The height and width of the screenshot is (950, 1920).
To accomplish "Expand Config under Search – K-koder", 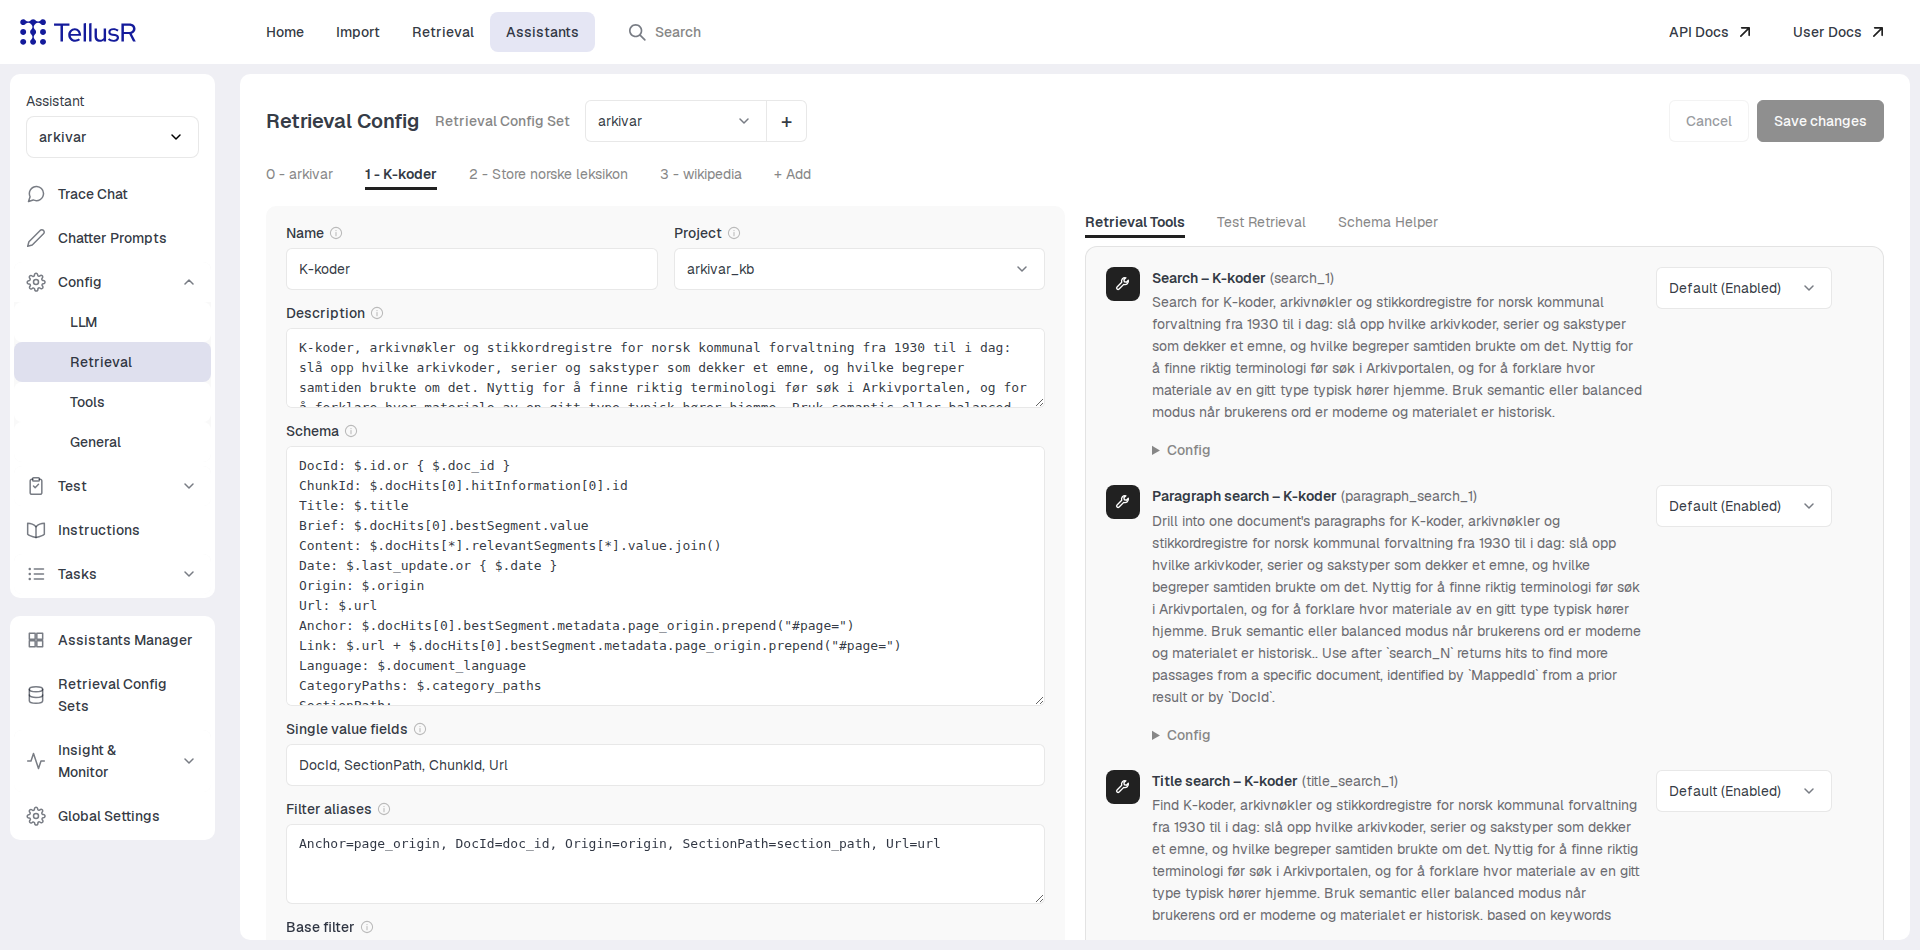I will click(1181, 450).
